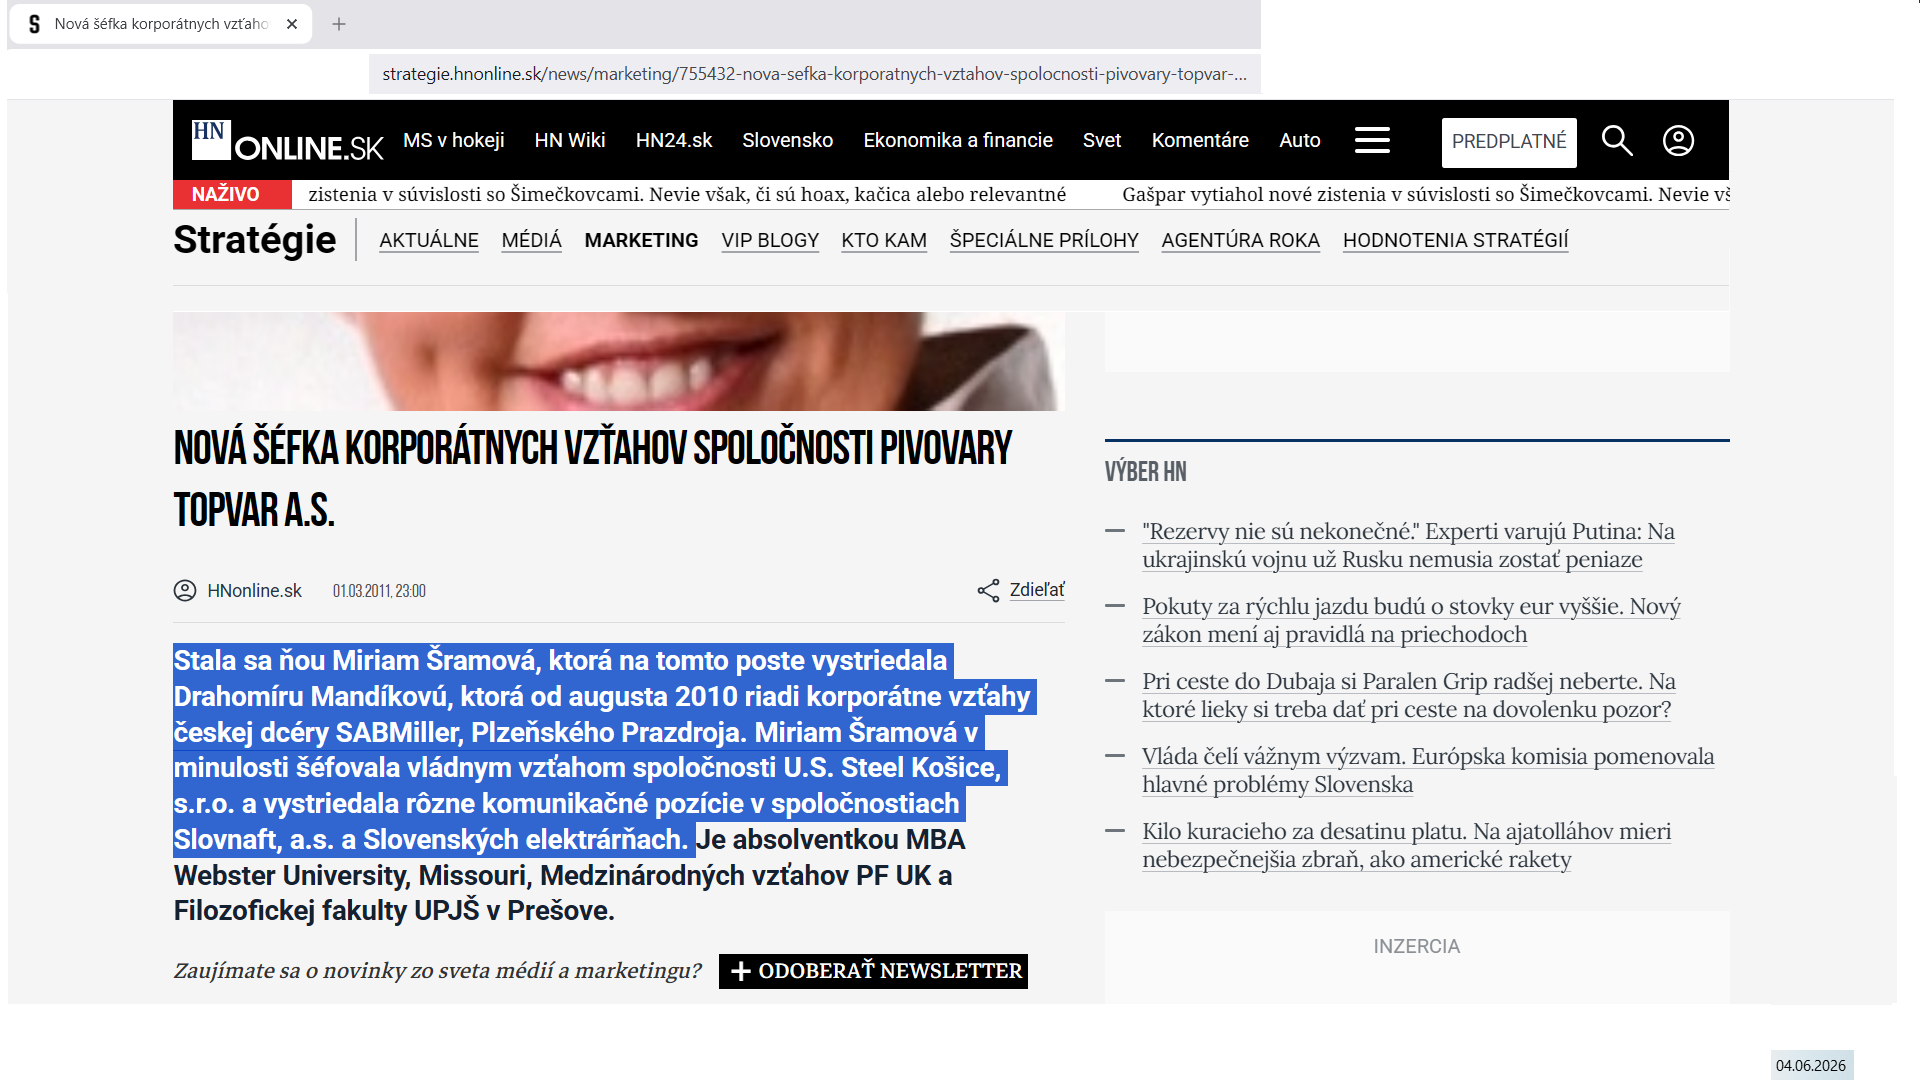Select HODNOTENIA STRATÉGIÍ tab
The height and width of the screenshot is (1080, 1920).
coord(1456,241)
